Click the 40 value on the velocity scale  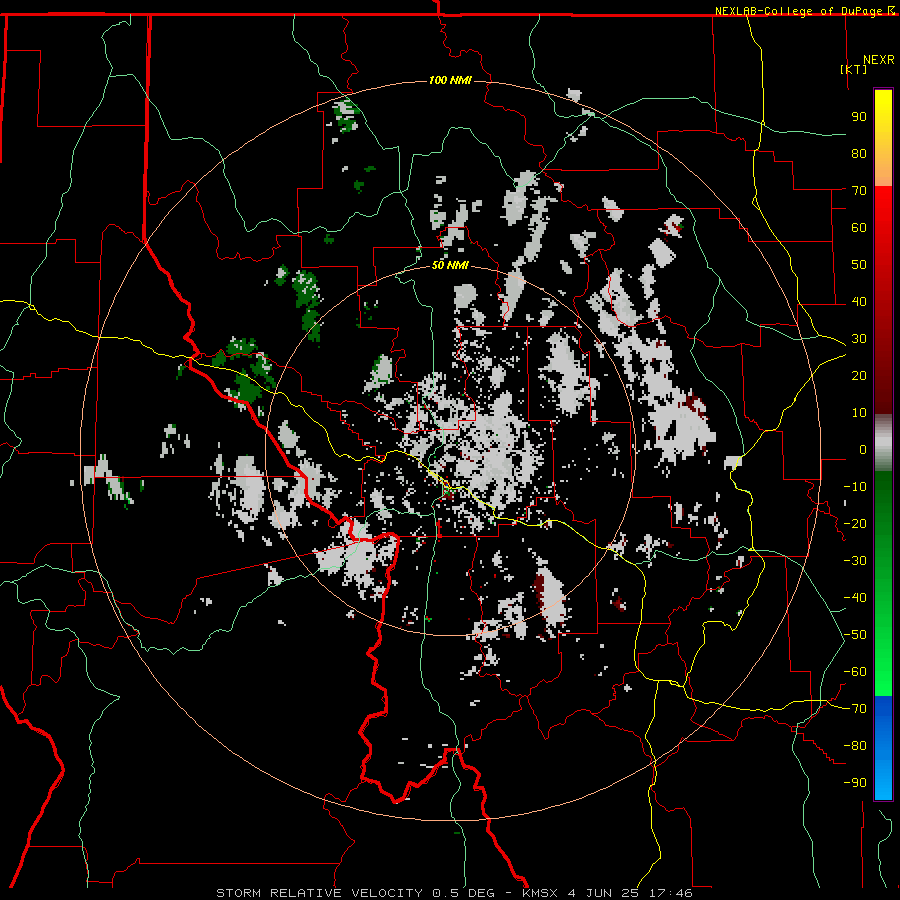click(x=859, y=301)
